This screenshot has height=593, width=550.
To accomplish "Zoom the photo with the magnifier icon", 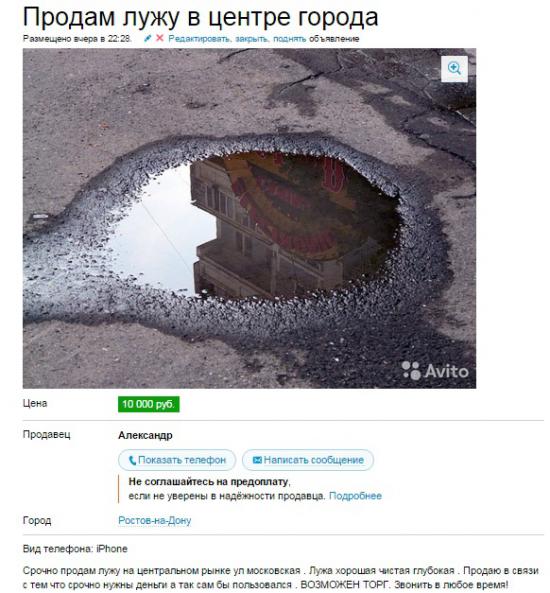I will click(454, 69).
